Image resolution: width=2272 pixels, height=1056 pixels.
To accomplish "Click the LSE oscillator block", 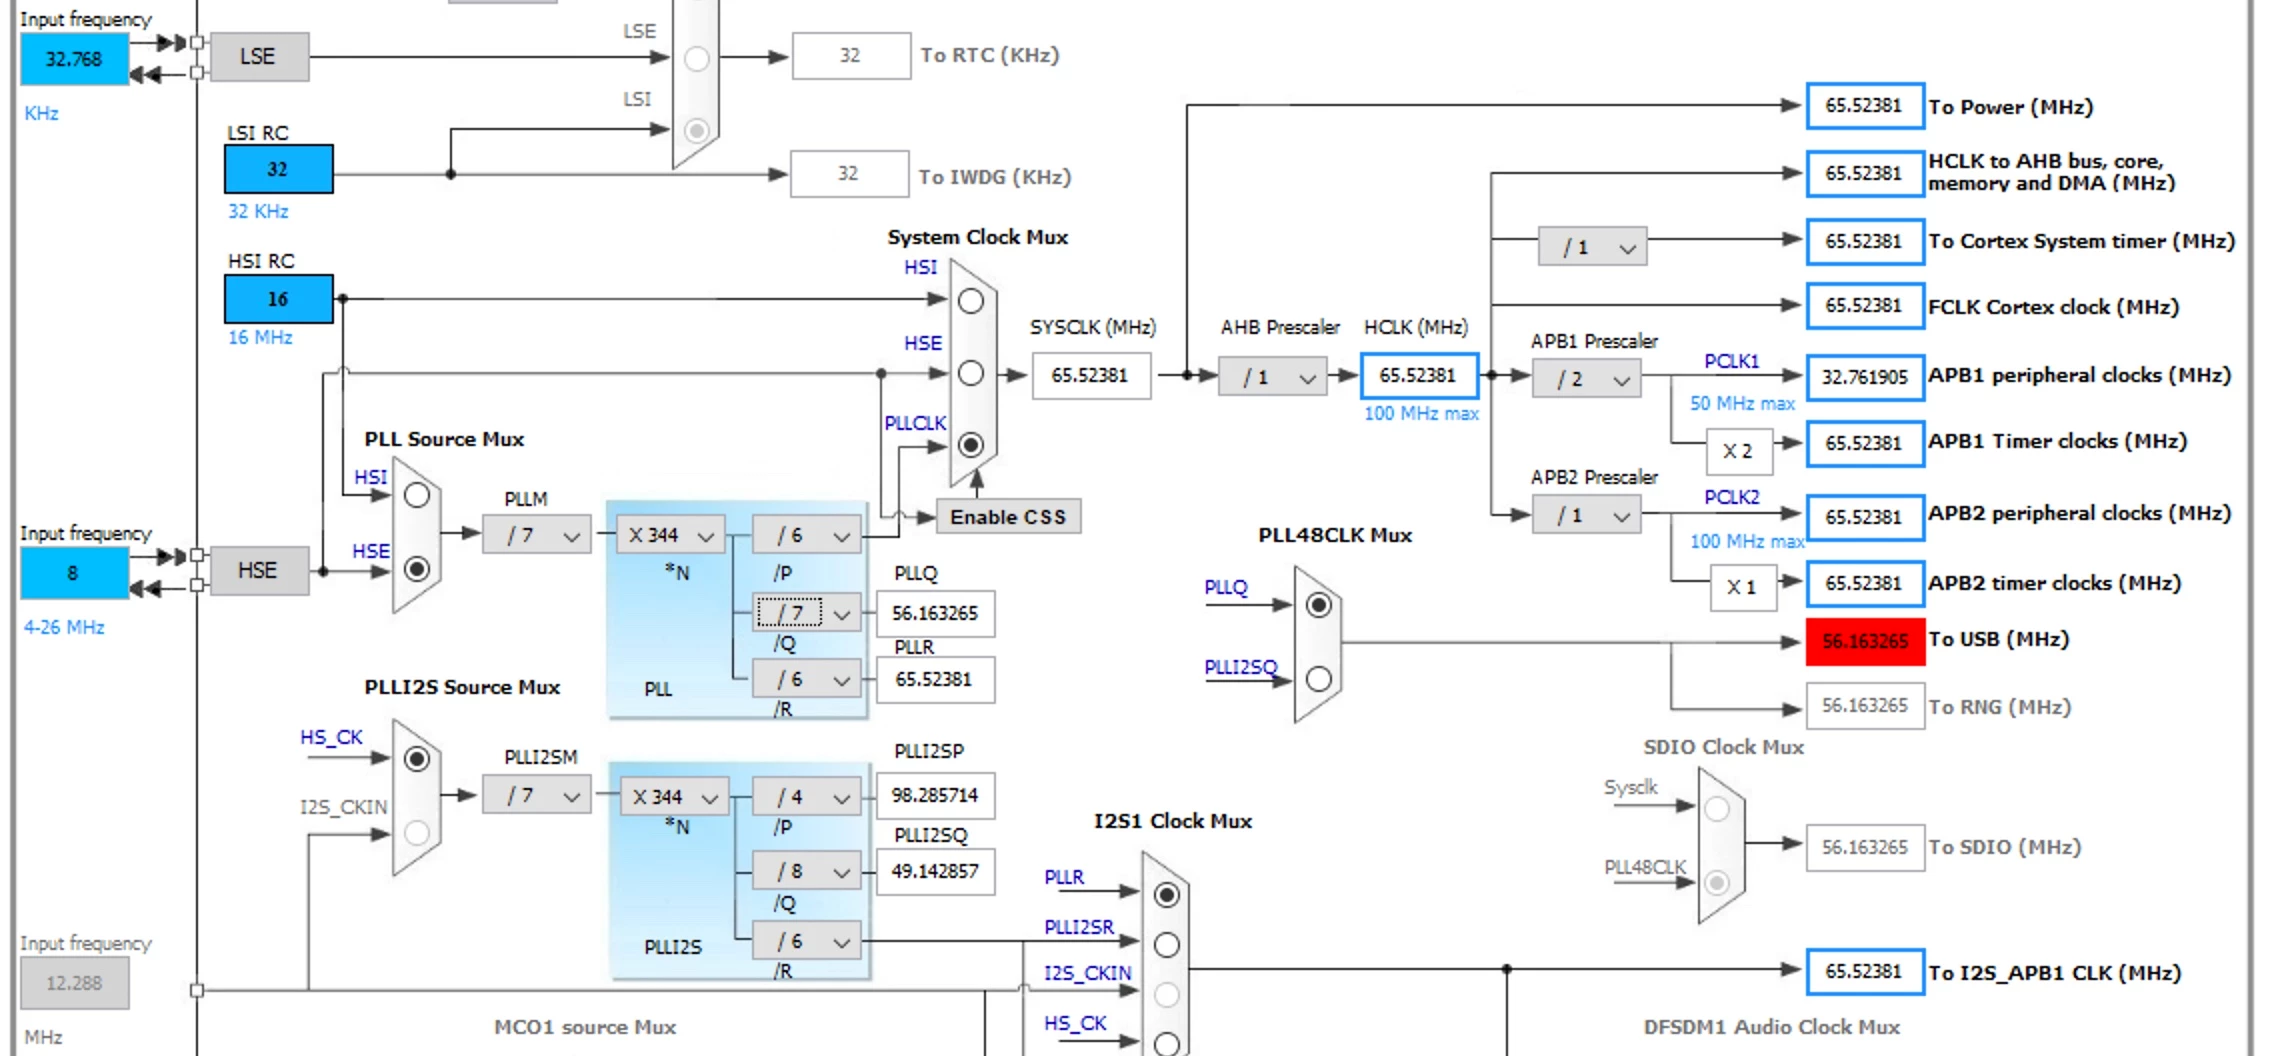I will 259,57.
